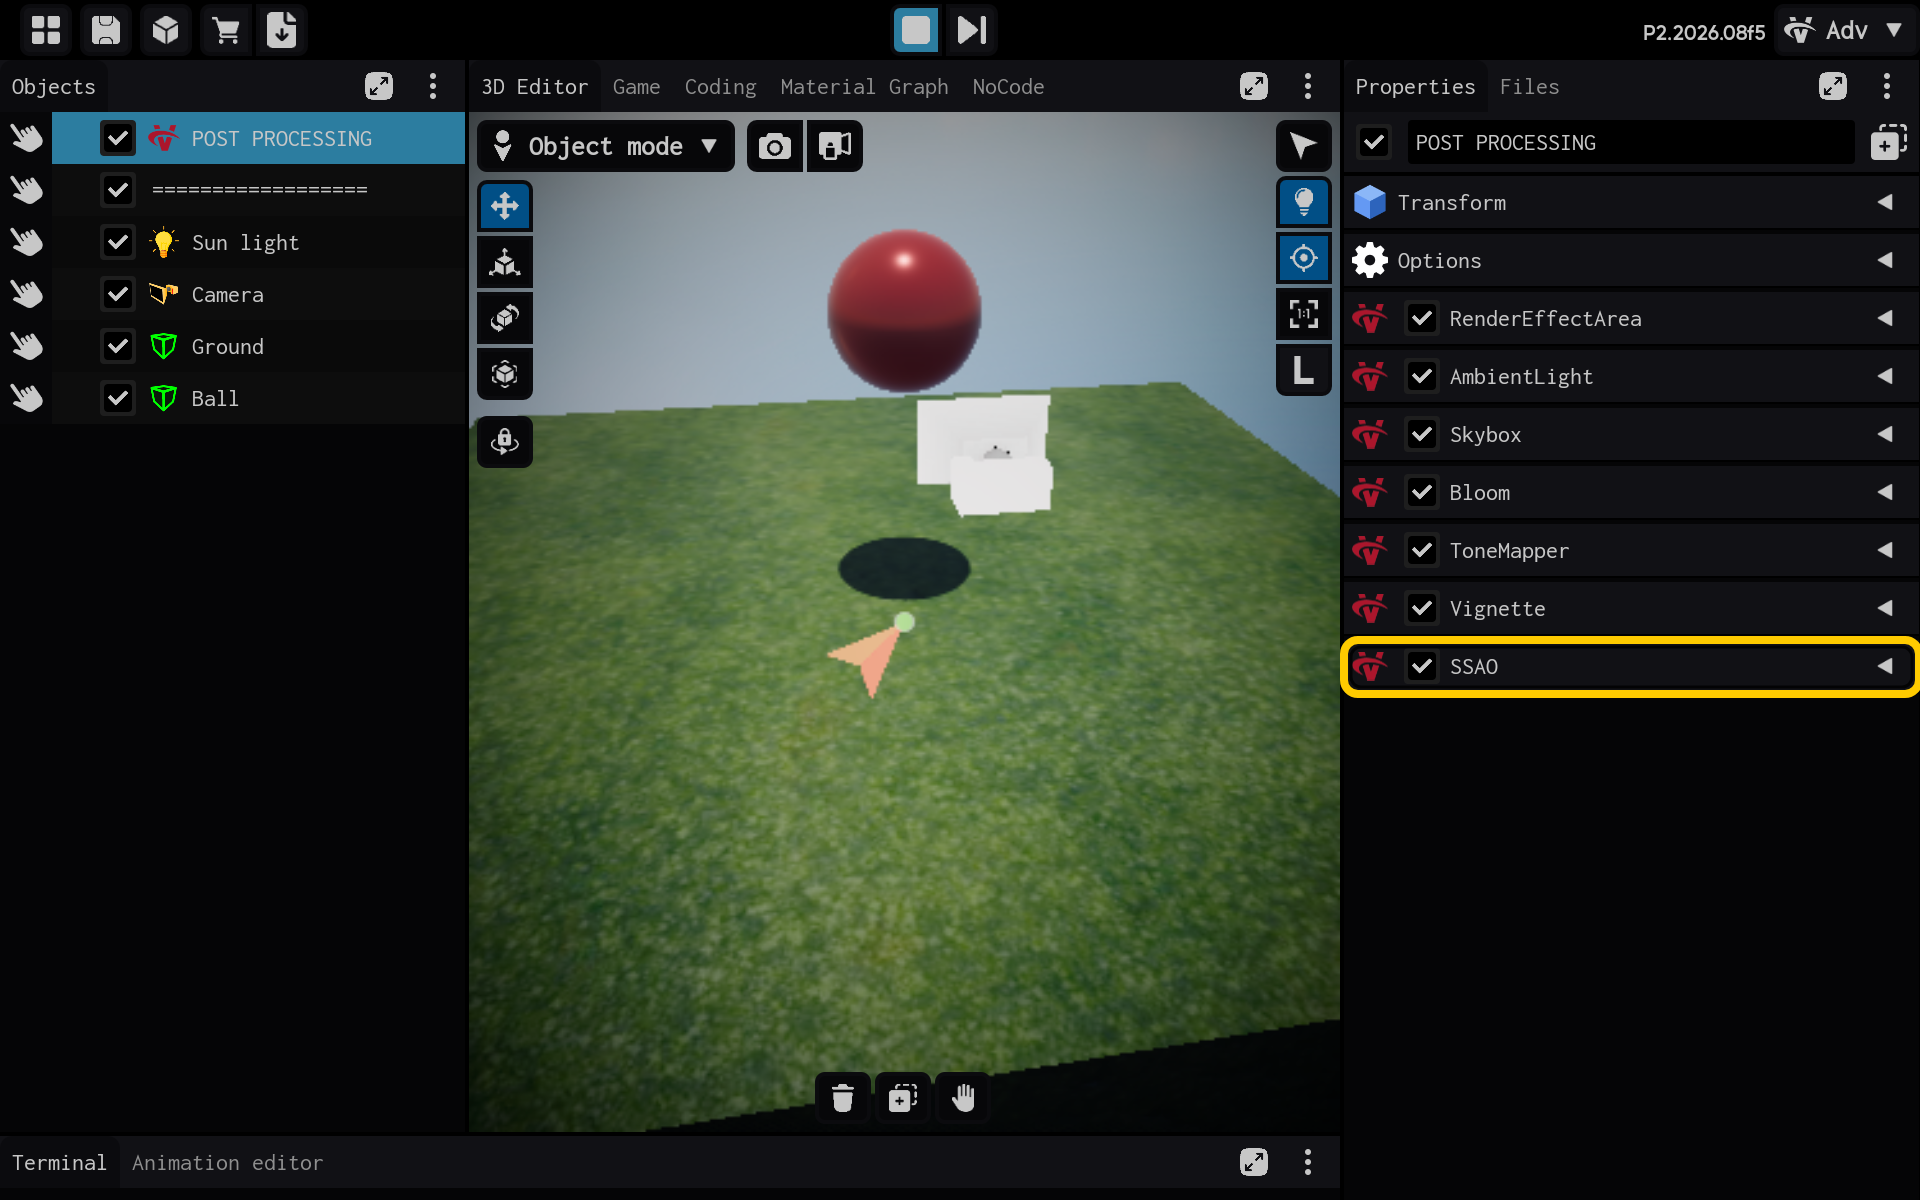Viewport: 1920px width, 1200px height.
Task: Toggle the focus target icon
Action: pos(1304,258)
